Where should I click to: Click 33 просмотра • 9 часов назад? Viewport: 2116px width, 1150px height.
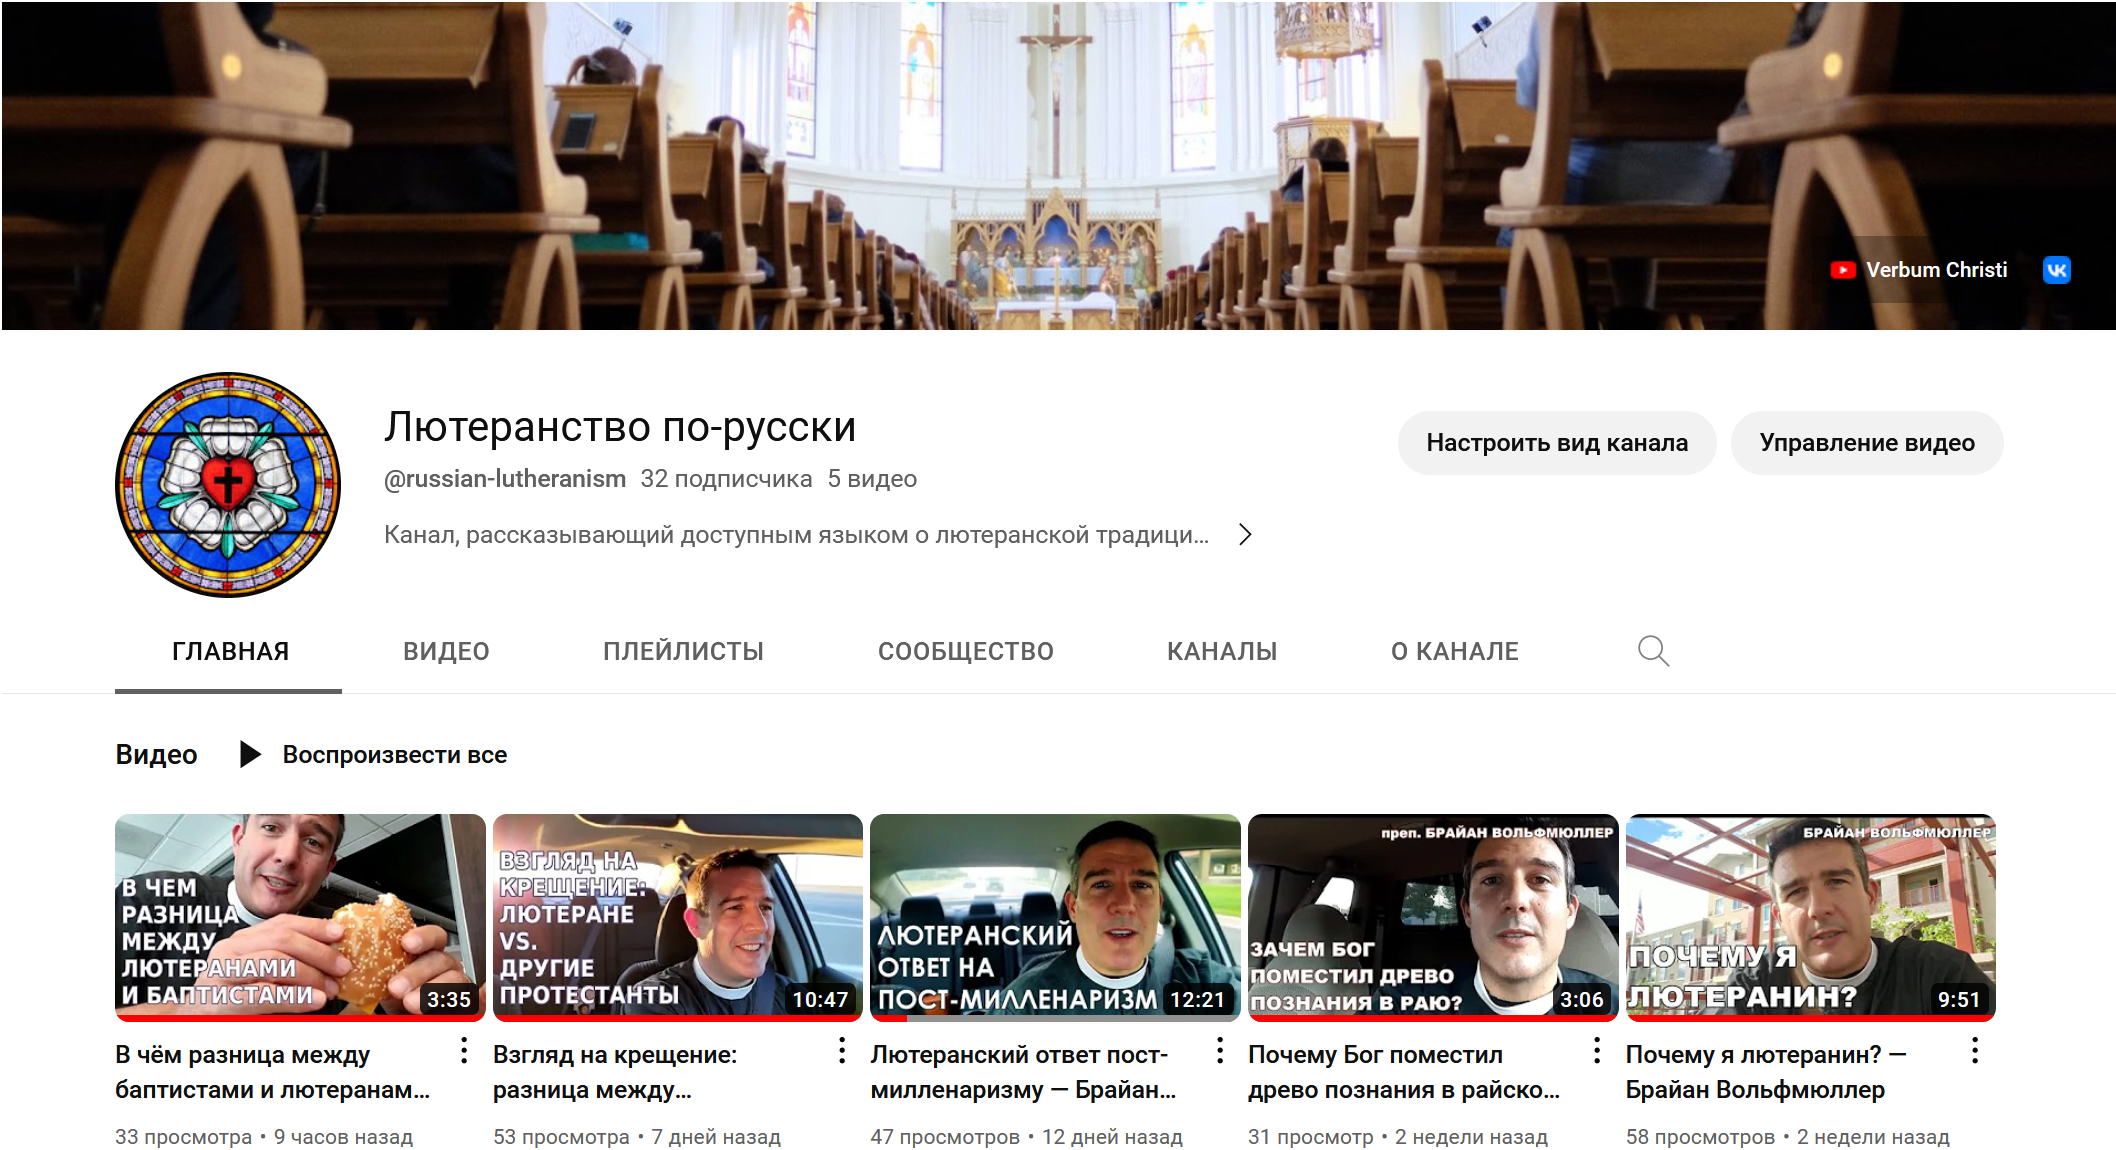click(264, 1137)
